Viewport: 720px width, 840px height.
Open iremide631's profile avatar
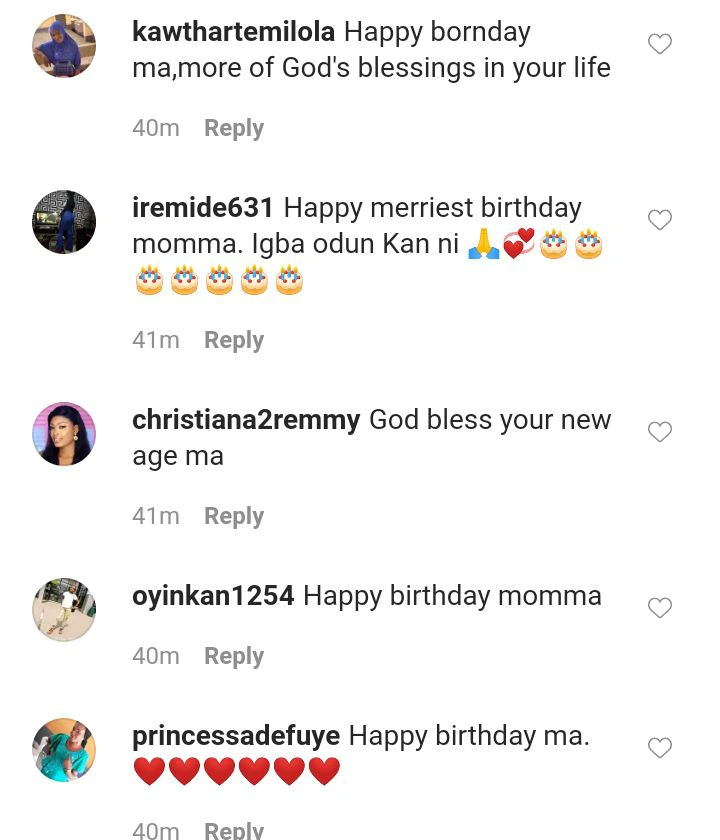pos(64,222)
